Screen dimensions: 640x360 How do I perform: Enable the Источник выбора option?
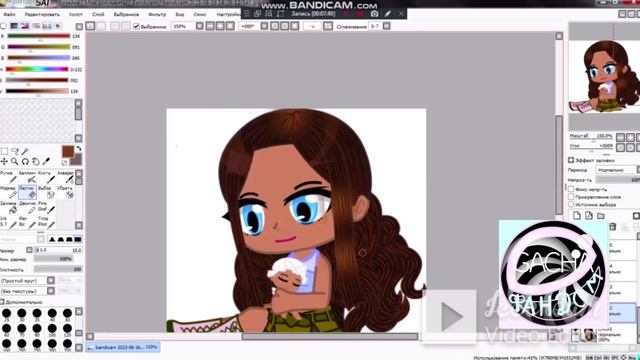tap(571, 204)
